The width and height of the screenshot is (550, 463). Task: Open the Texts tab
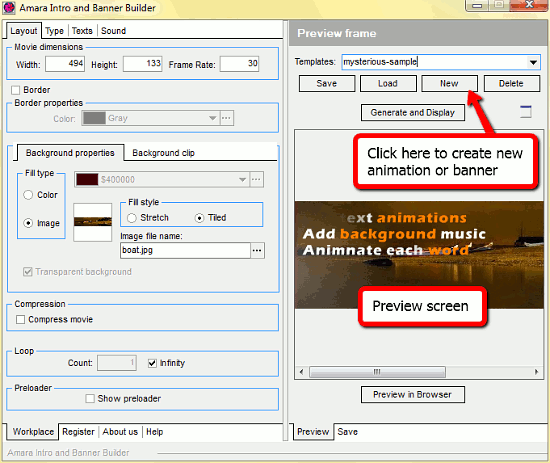82,31
